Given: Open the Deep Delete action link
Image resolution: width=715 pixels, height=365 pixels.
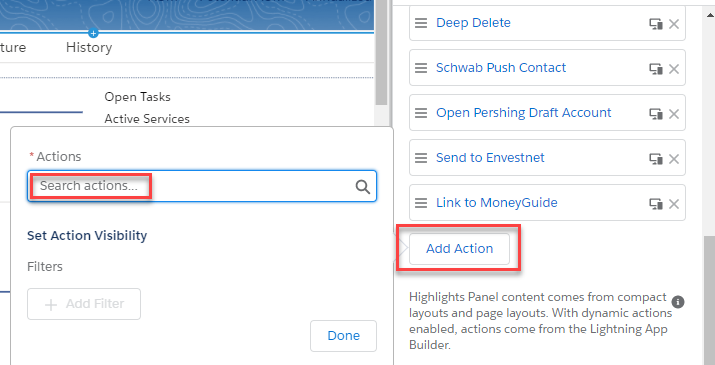Looking at the screenshot, I should pos(473,23).
